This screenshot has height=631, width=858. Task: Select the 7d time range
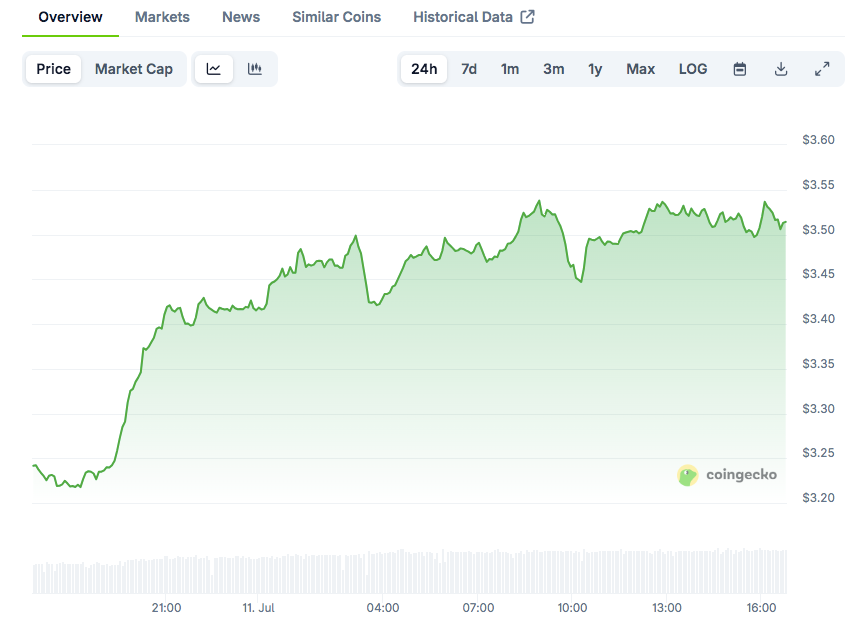pyautogui.click(x=469, y=69)
